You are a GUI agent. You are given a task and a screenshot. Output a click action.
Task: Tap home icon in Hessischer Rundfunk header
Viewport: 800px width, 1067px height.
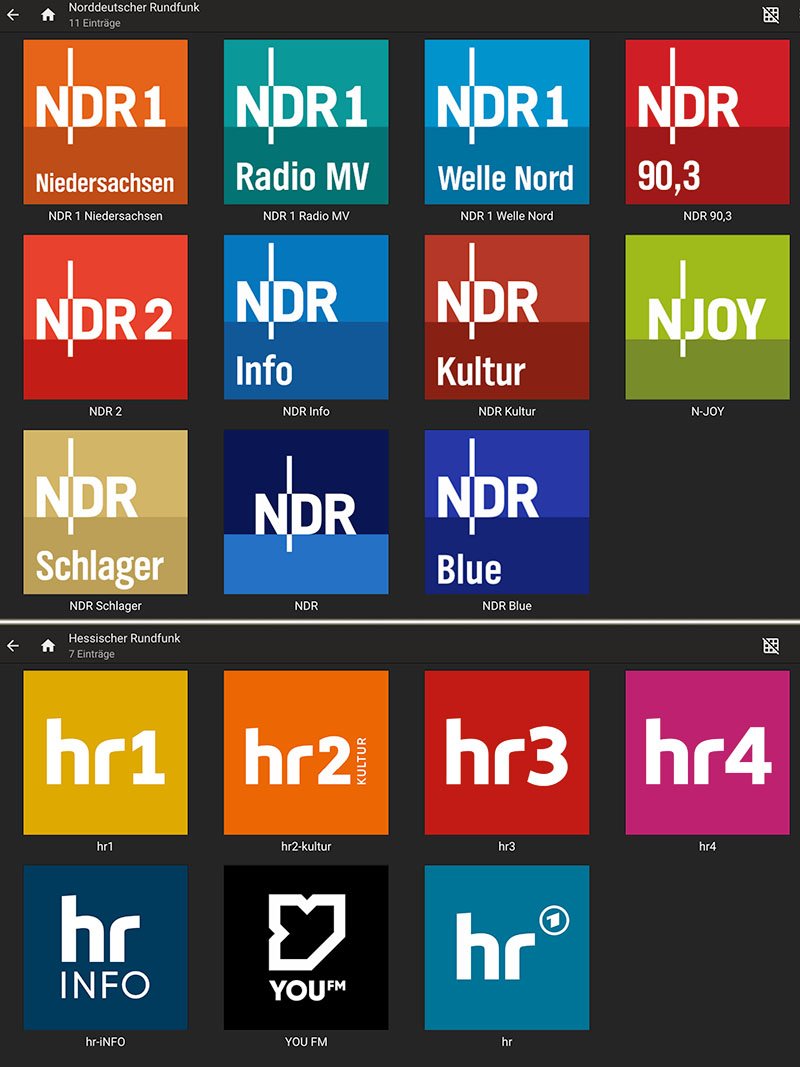(x=48, y=646)
